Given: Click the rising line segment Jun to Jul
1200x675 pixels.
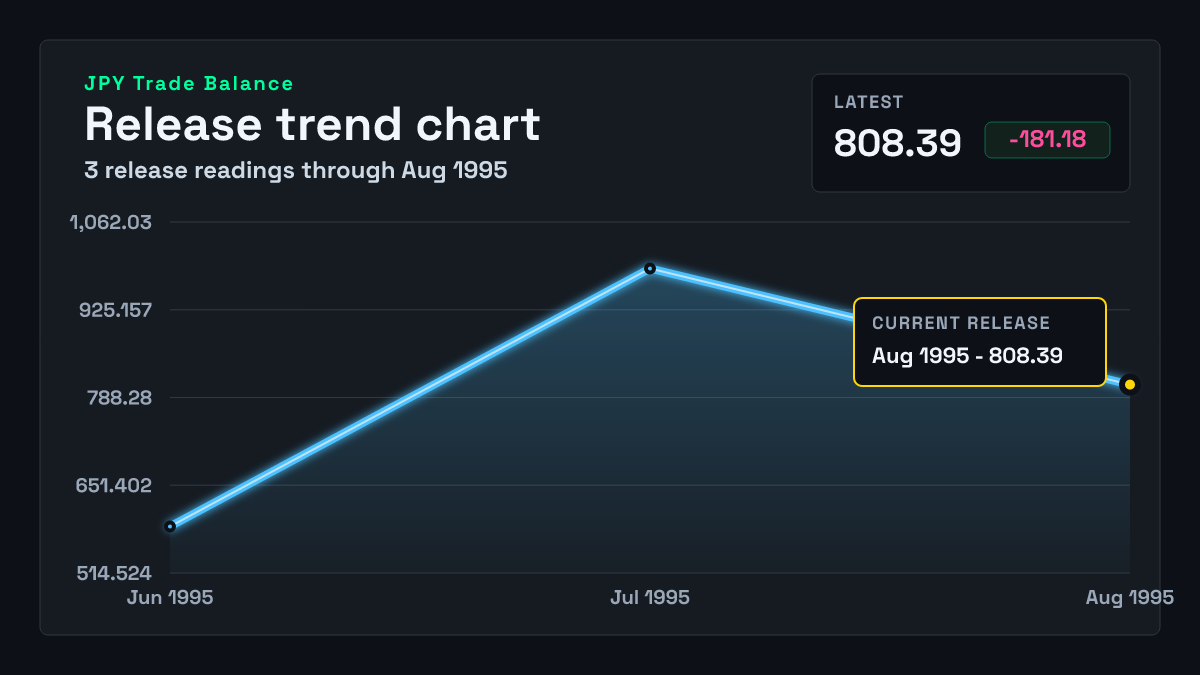Looking at the screenshot, I should [x=410, y=397].
